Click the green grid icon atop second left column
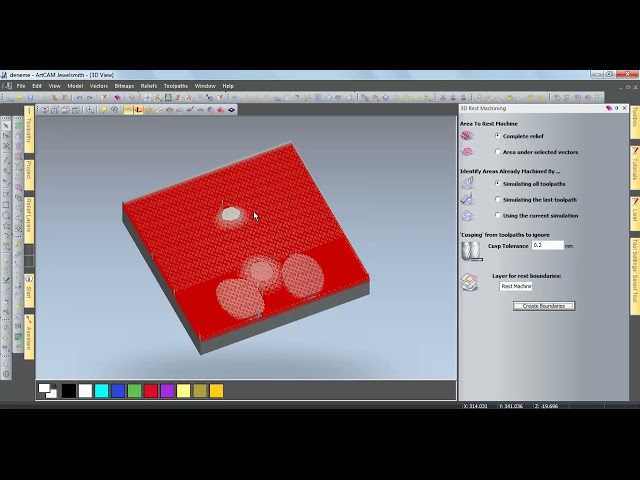The width and height of the screenshot is (640, 480). 18,126
